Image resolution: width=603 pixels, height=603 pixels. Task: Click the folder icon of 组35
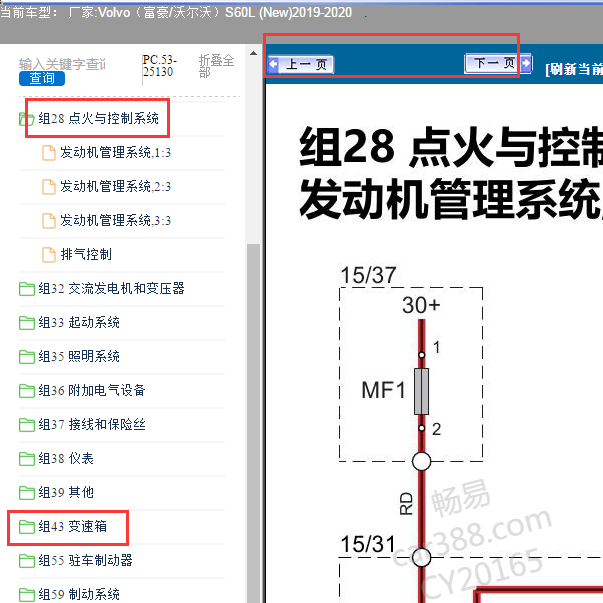coord(27,356)
